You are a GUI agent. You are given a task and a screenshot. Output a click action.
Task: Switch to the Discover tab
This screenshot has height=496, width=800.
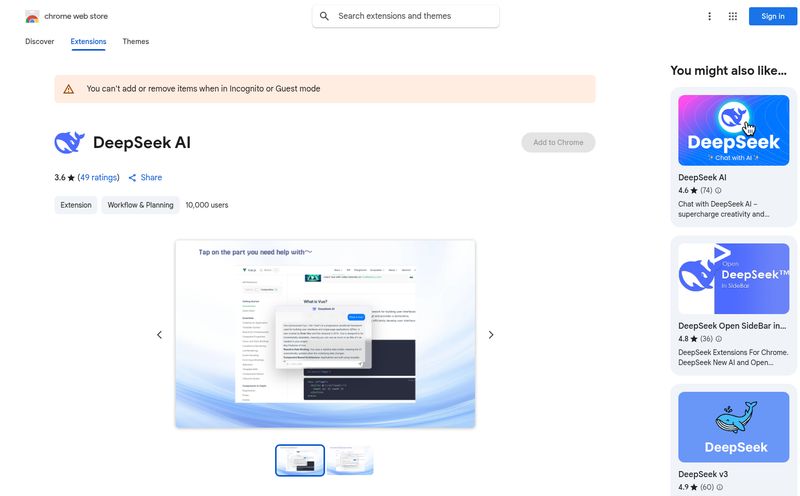pyautogui.click(x=39, y=41)
